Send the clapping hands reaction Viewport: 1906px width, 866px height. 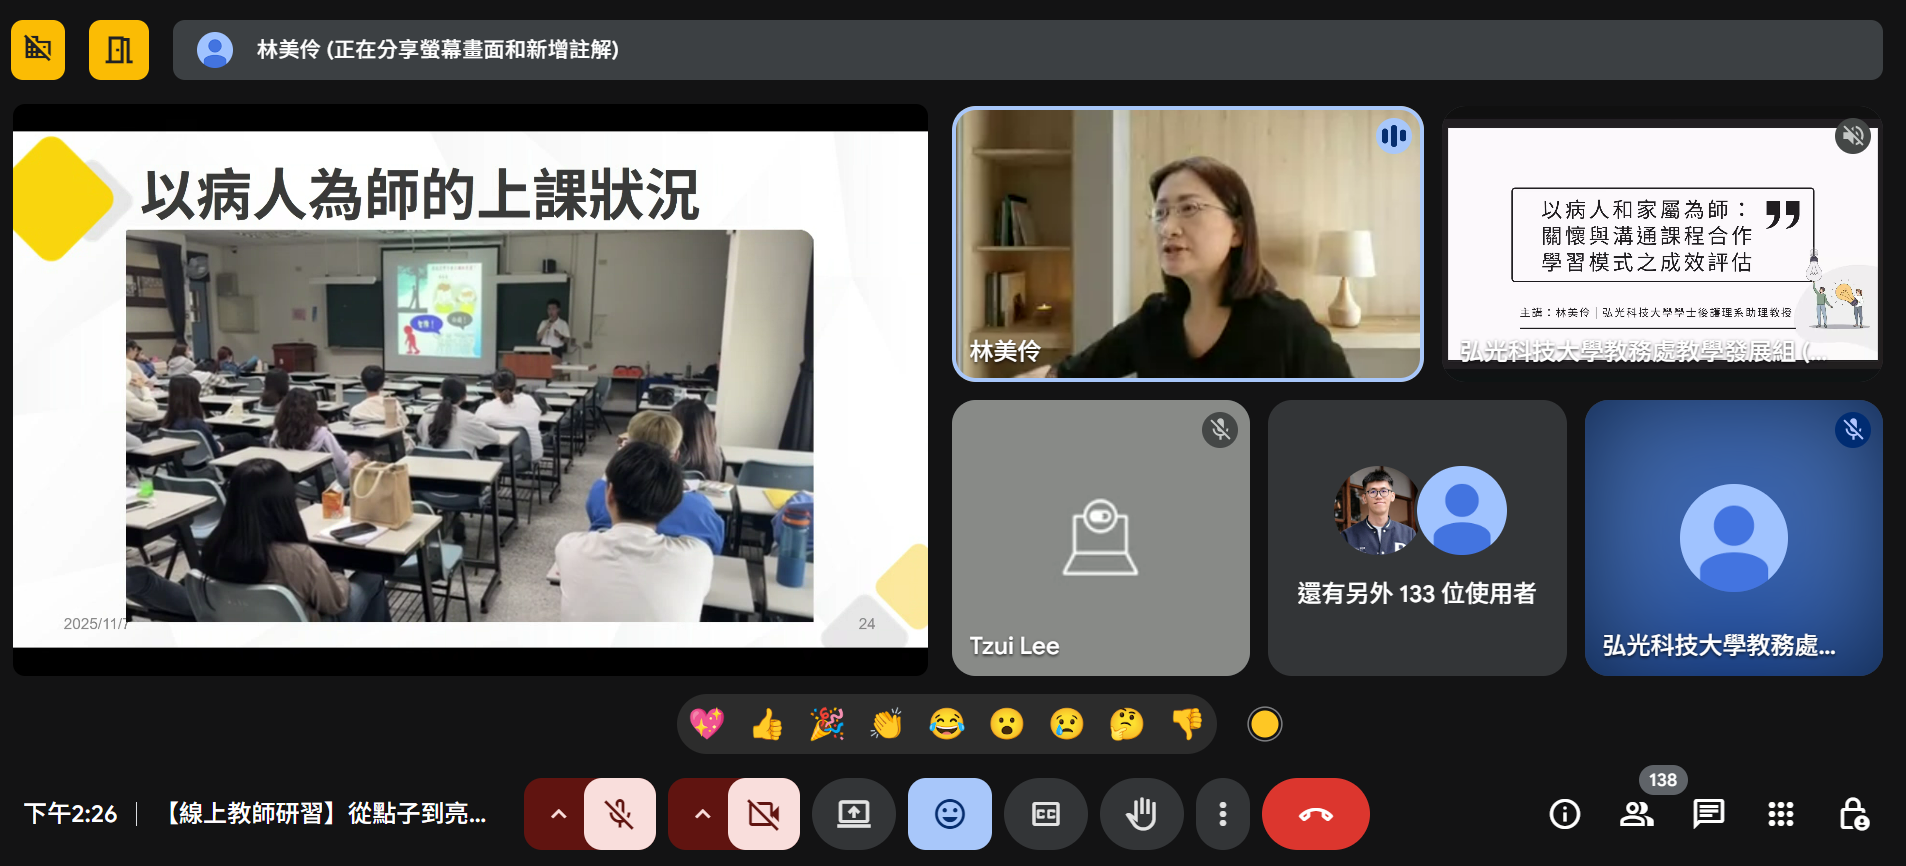(x=886, y=723)
